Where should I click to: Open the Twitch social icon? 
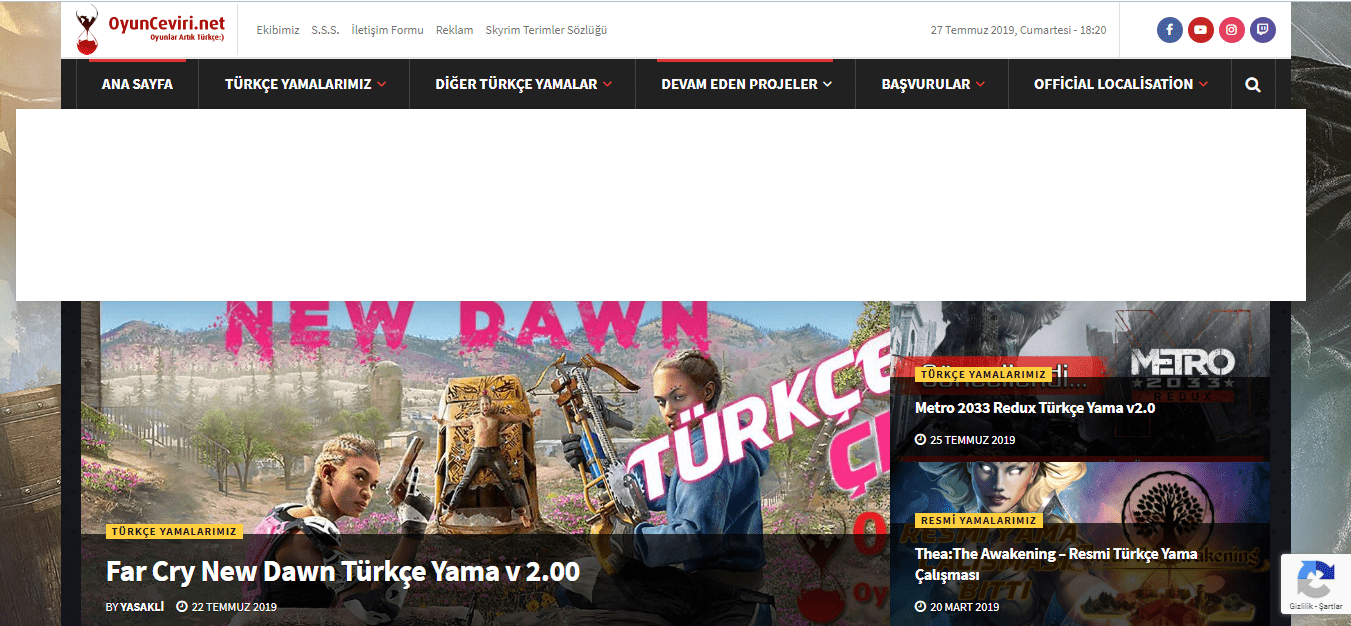[x=1263, y=30]
